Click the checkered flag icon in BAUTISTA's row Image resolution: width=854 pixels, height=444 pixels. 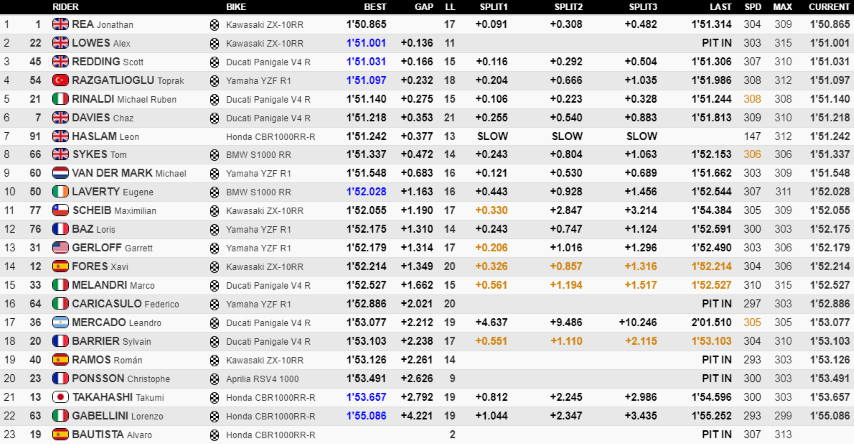(214, 434)
